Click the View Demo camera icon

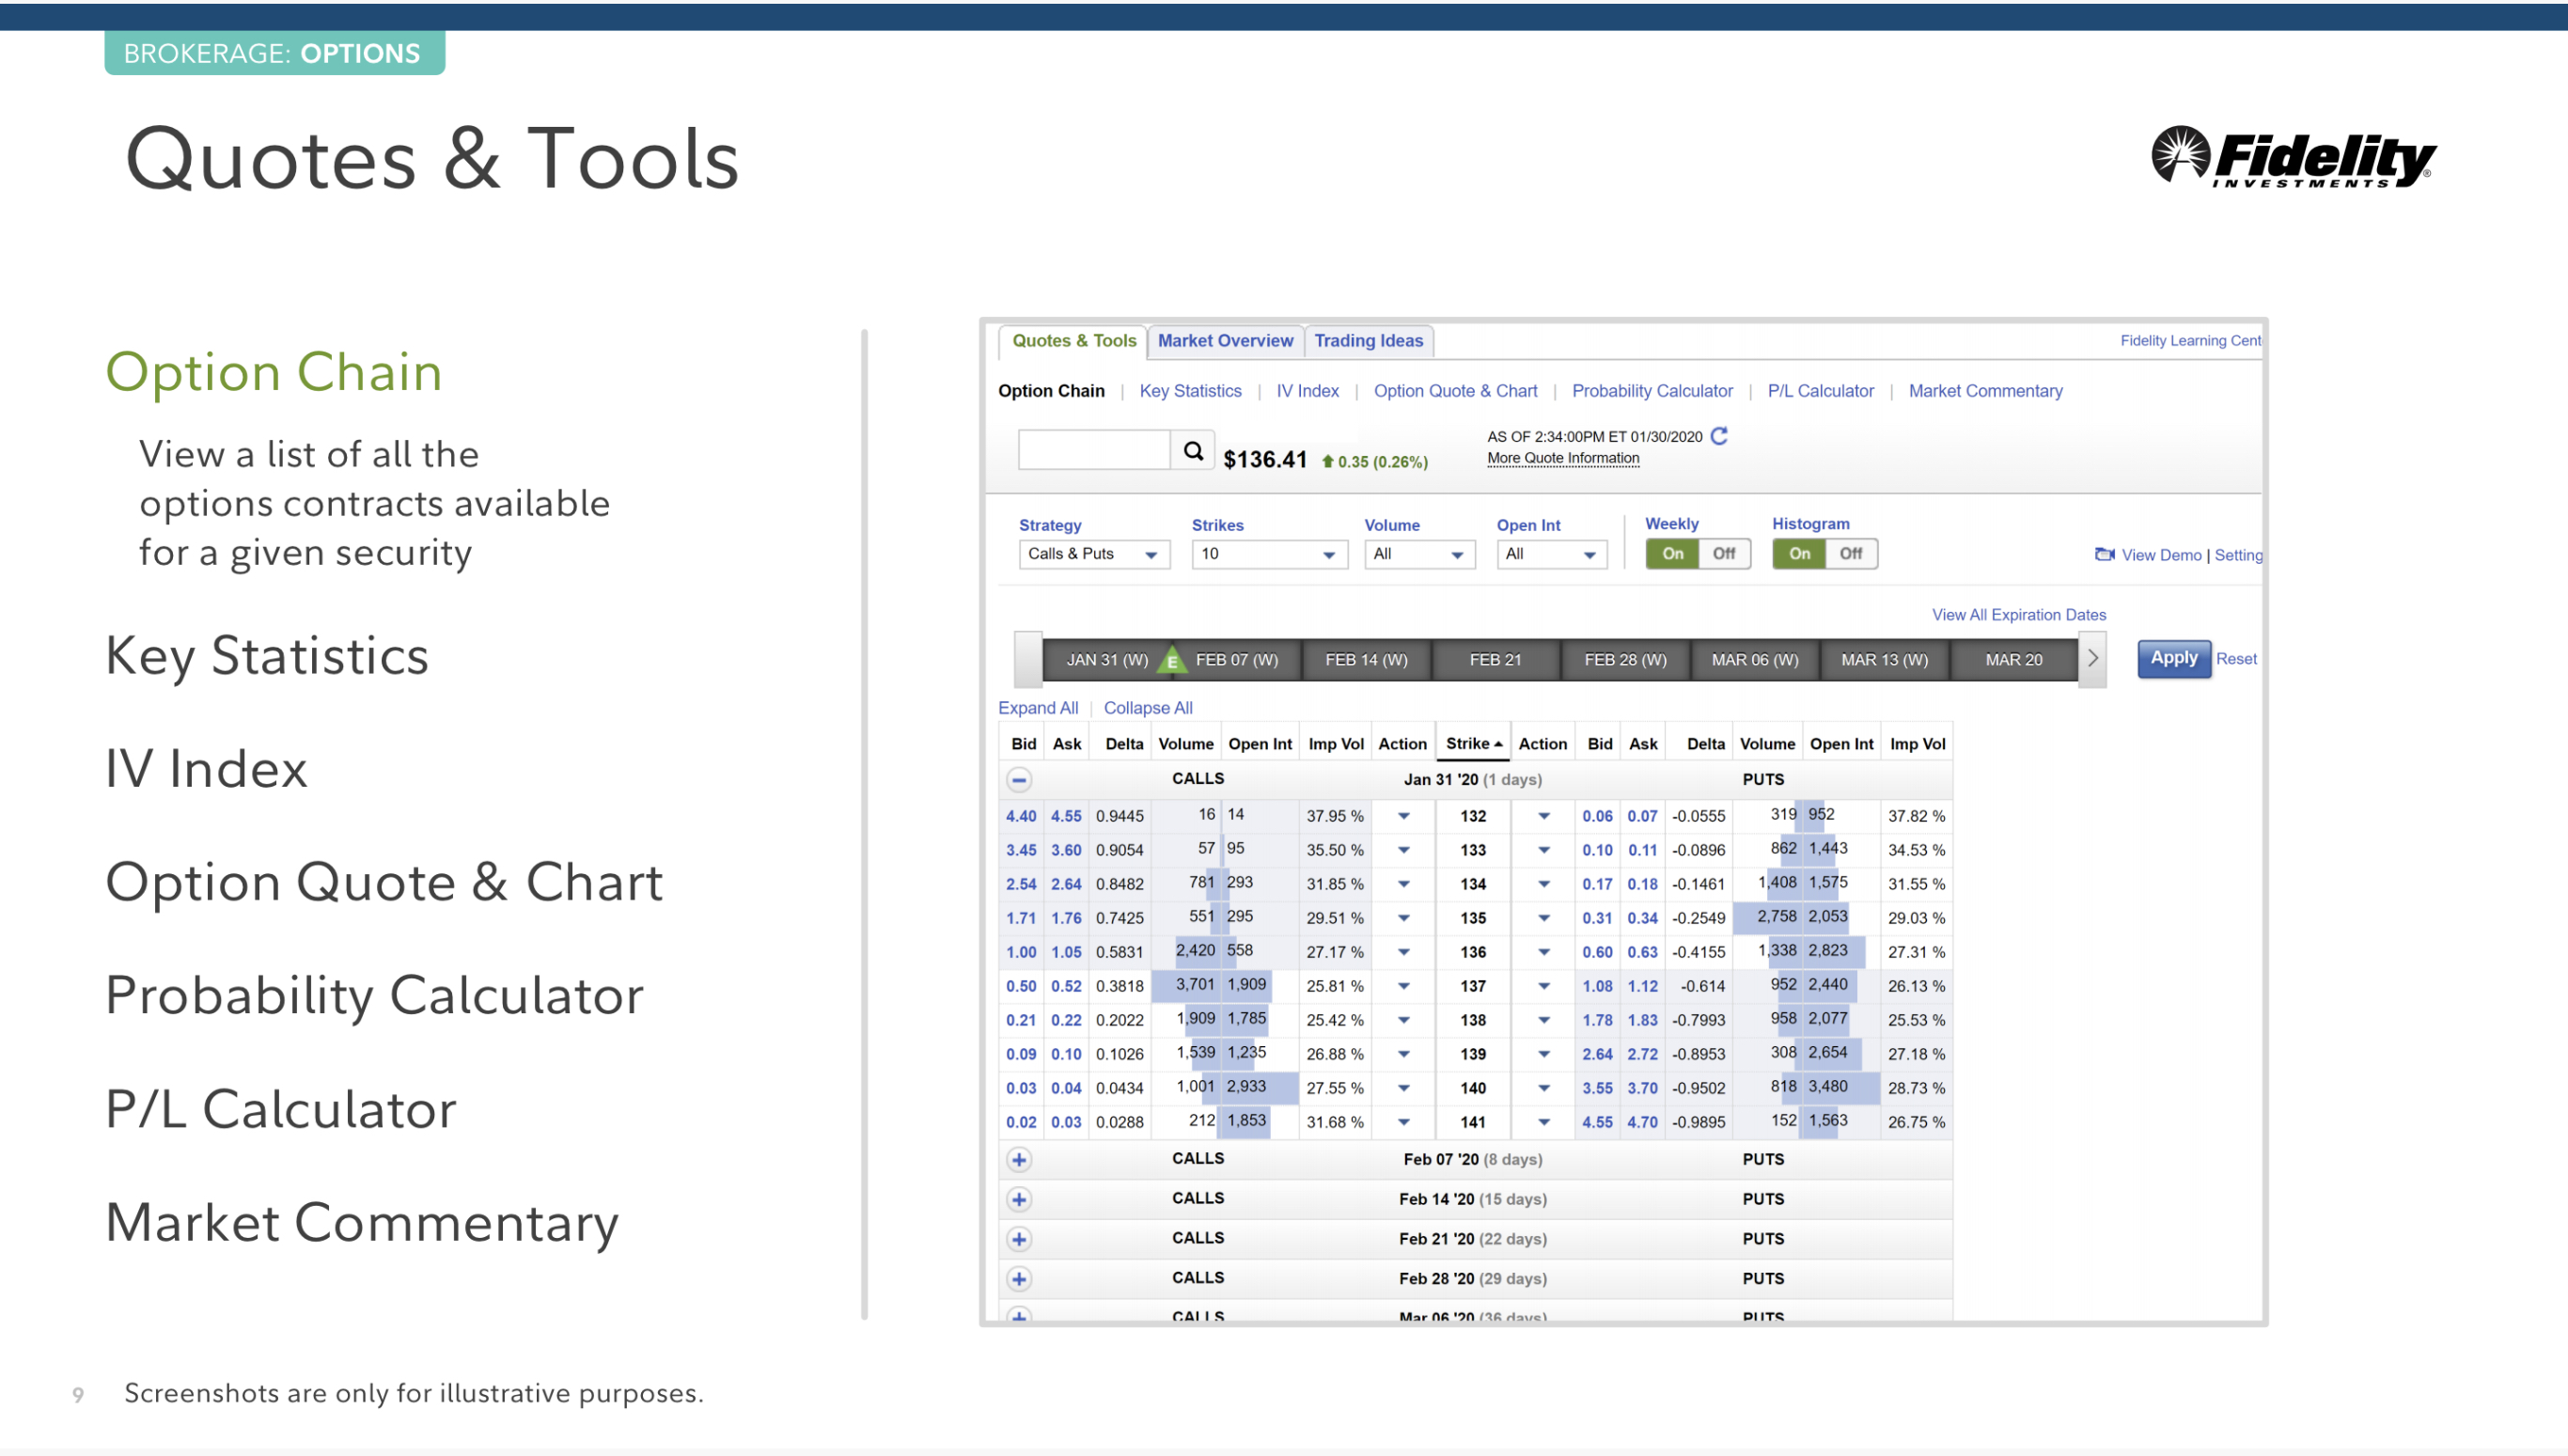(2104, 554)
